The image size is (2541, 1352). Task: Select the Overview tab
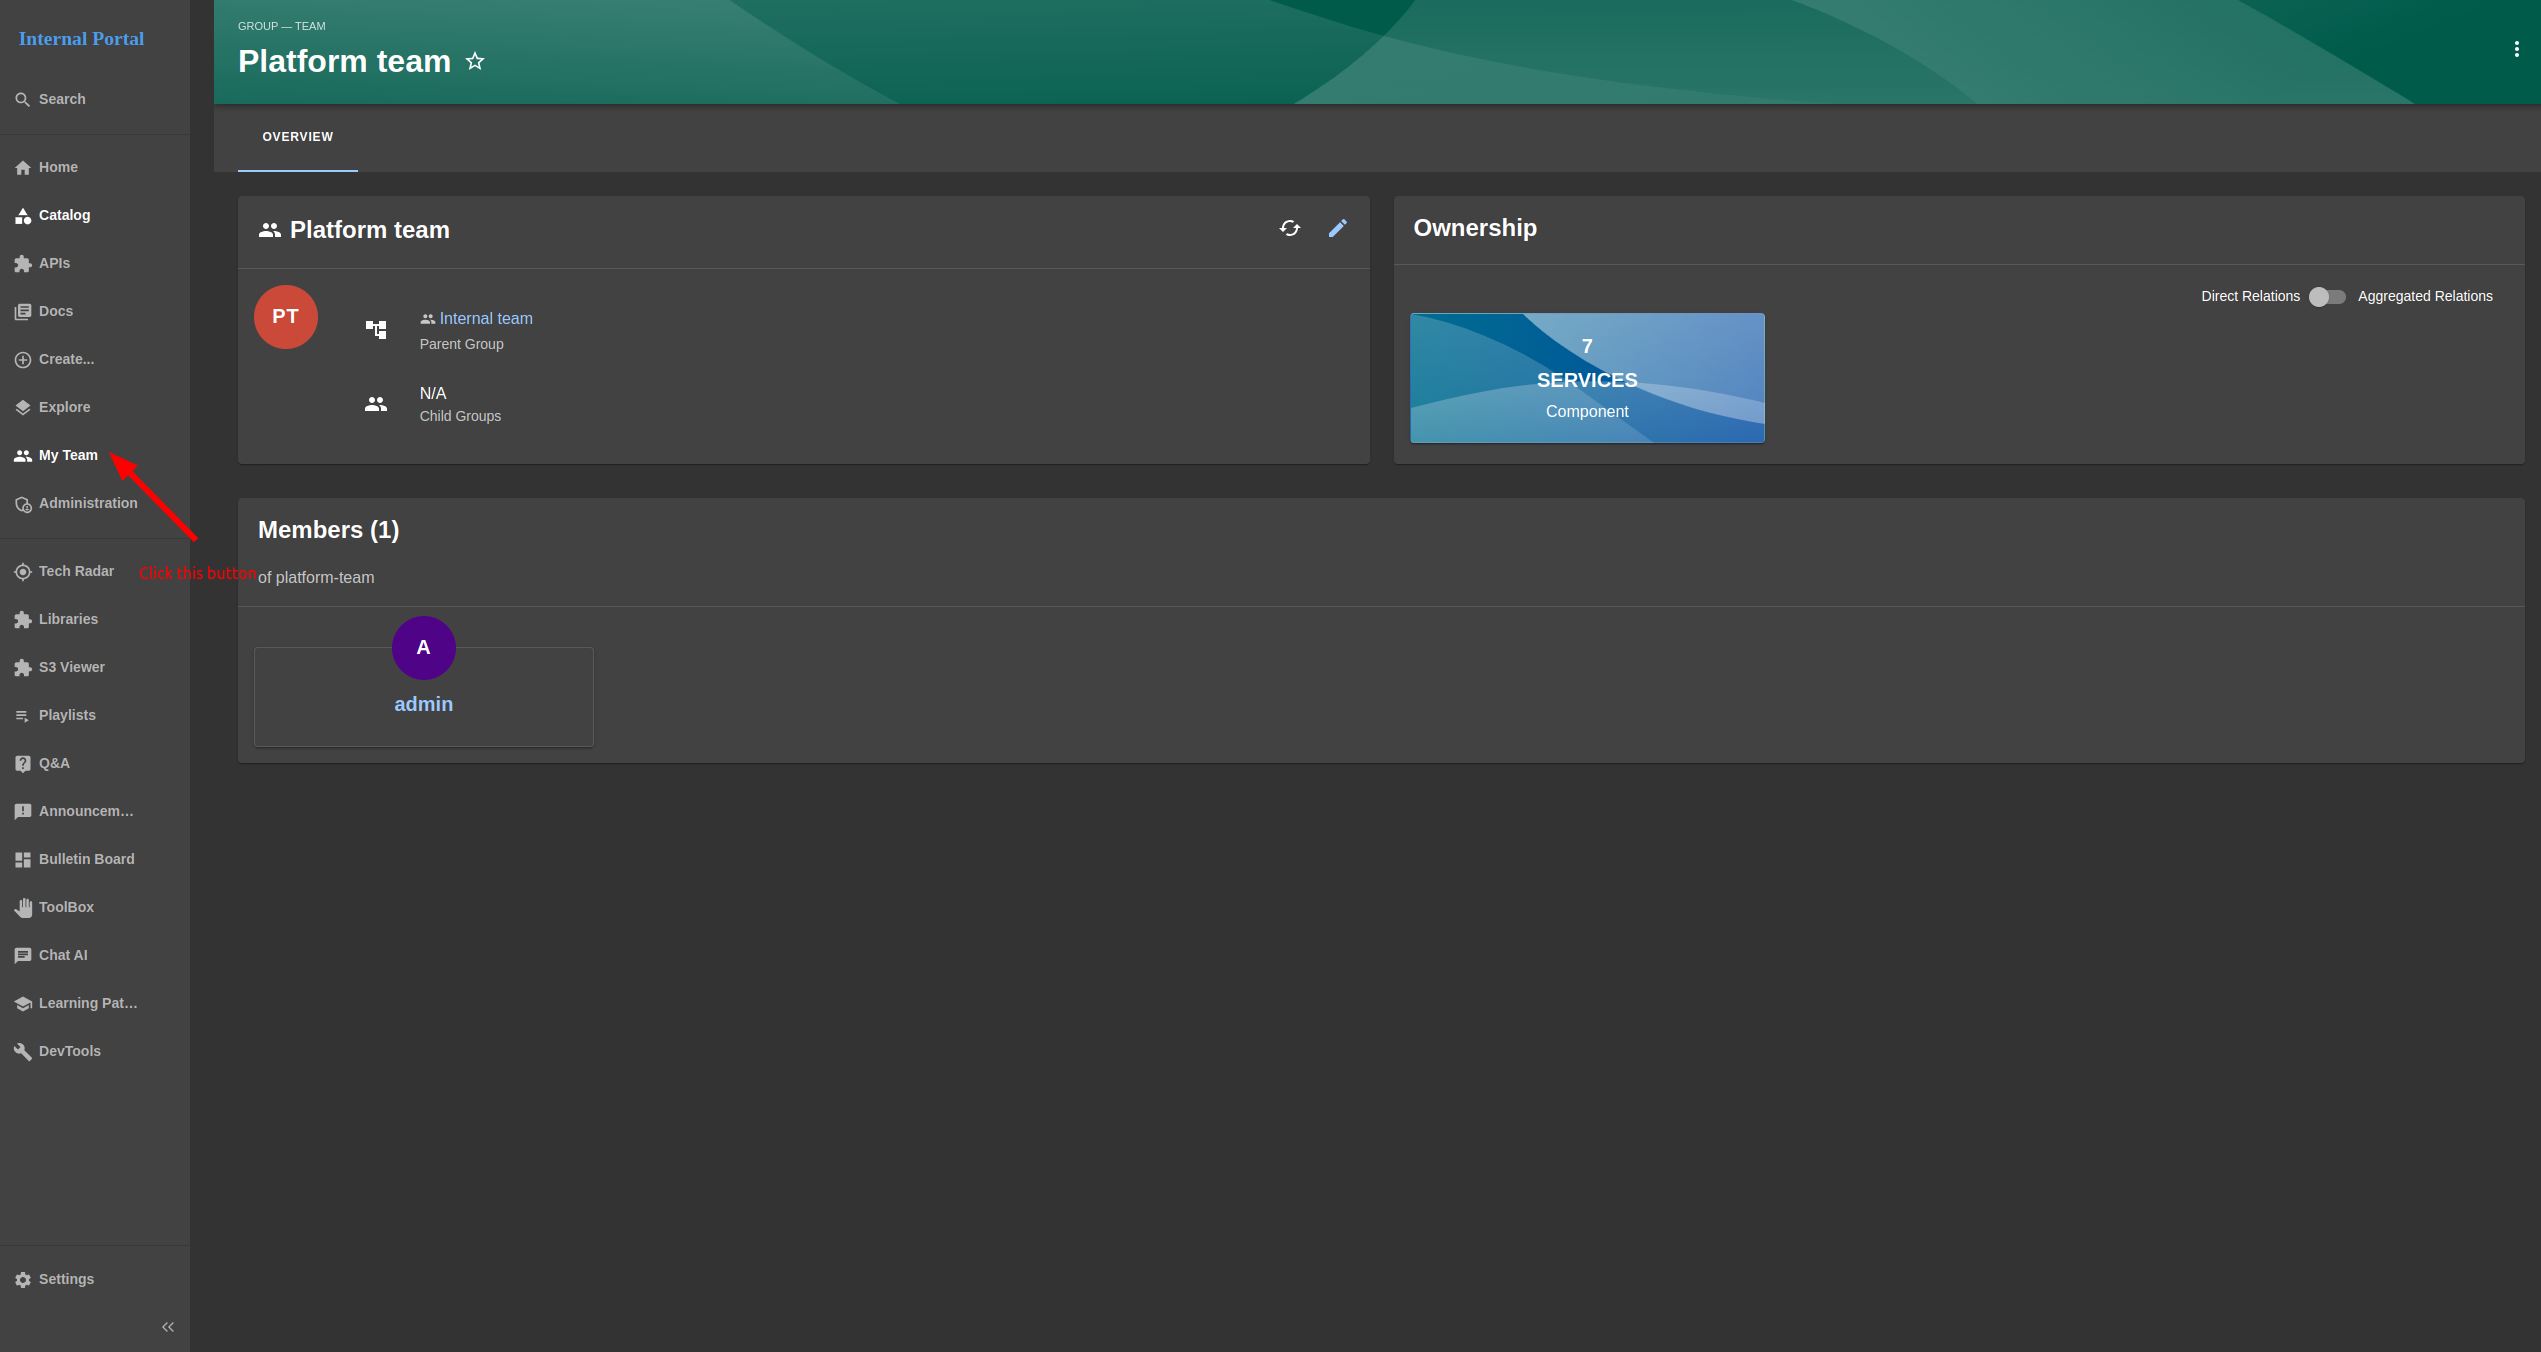[x=298, y=137]
